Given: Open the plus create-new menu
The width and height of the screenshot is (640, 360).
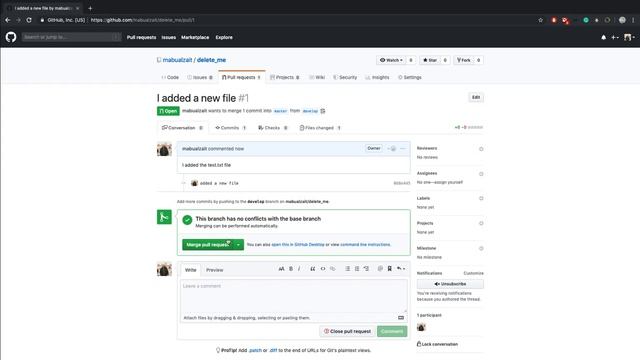Looking at the screenshot, I should pos(615,37).
